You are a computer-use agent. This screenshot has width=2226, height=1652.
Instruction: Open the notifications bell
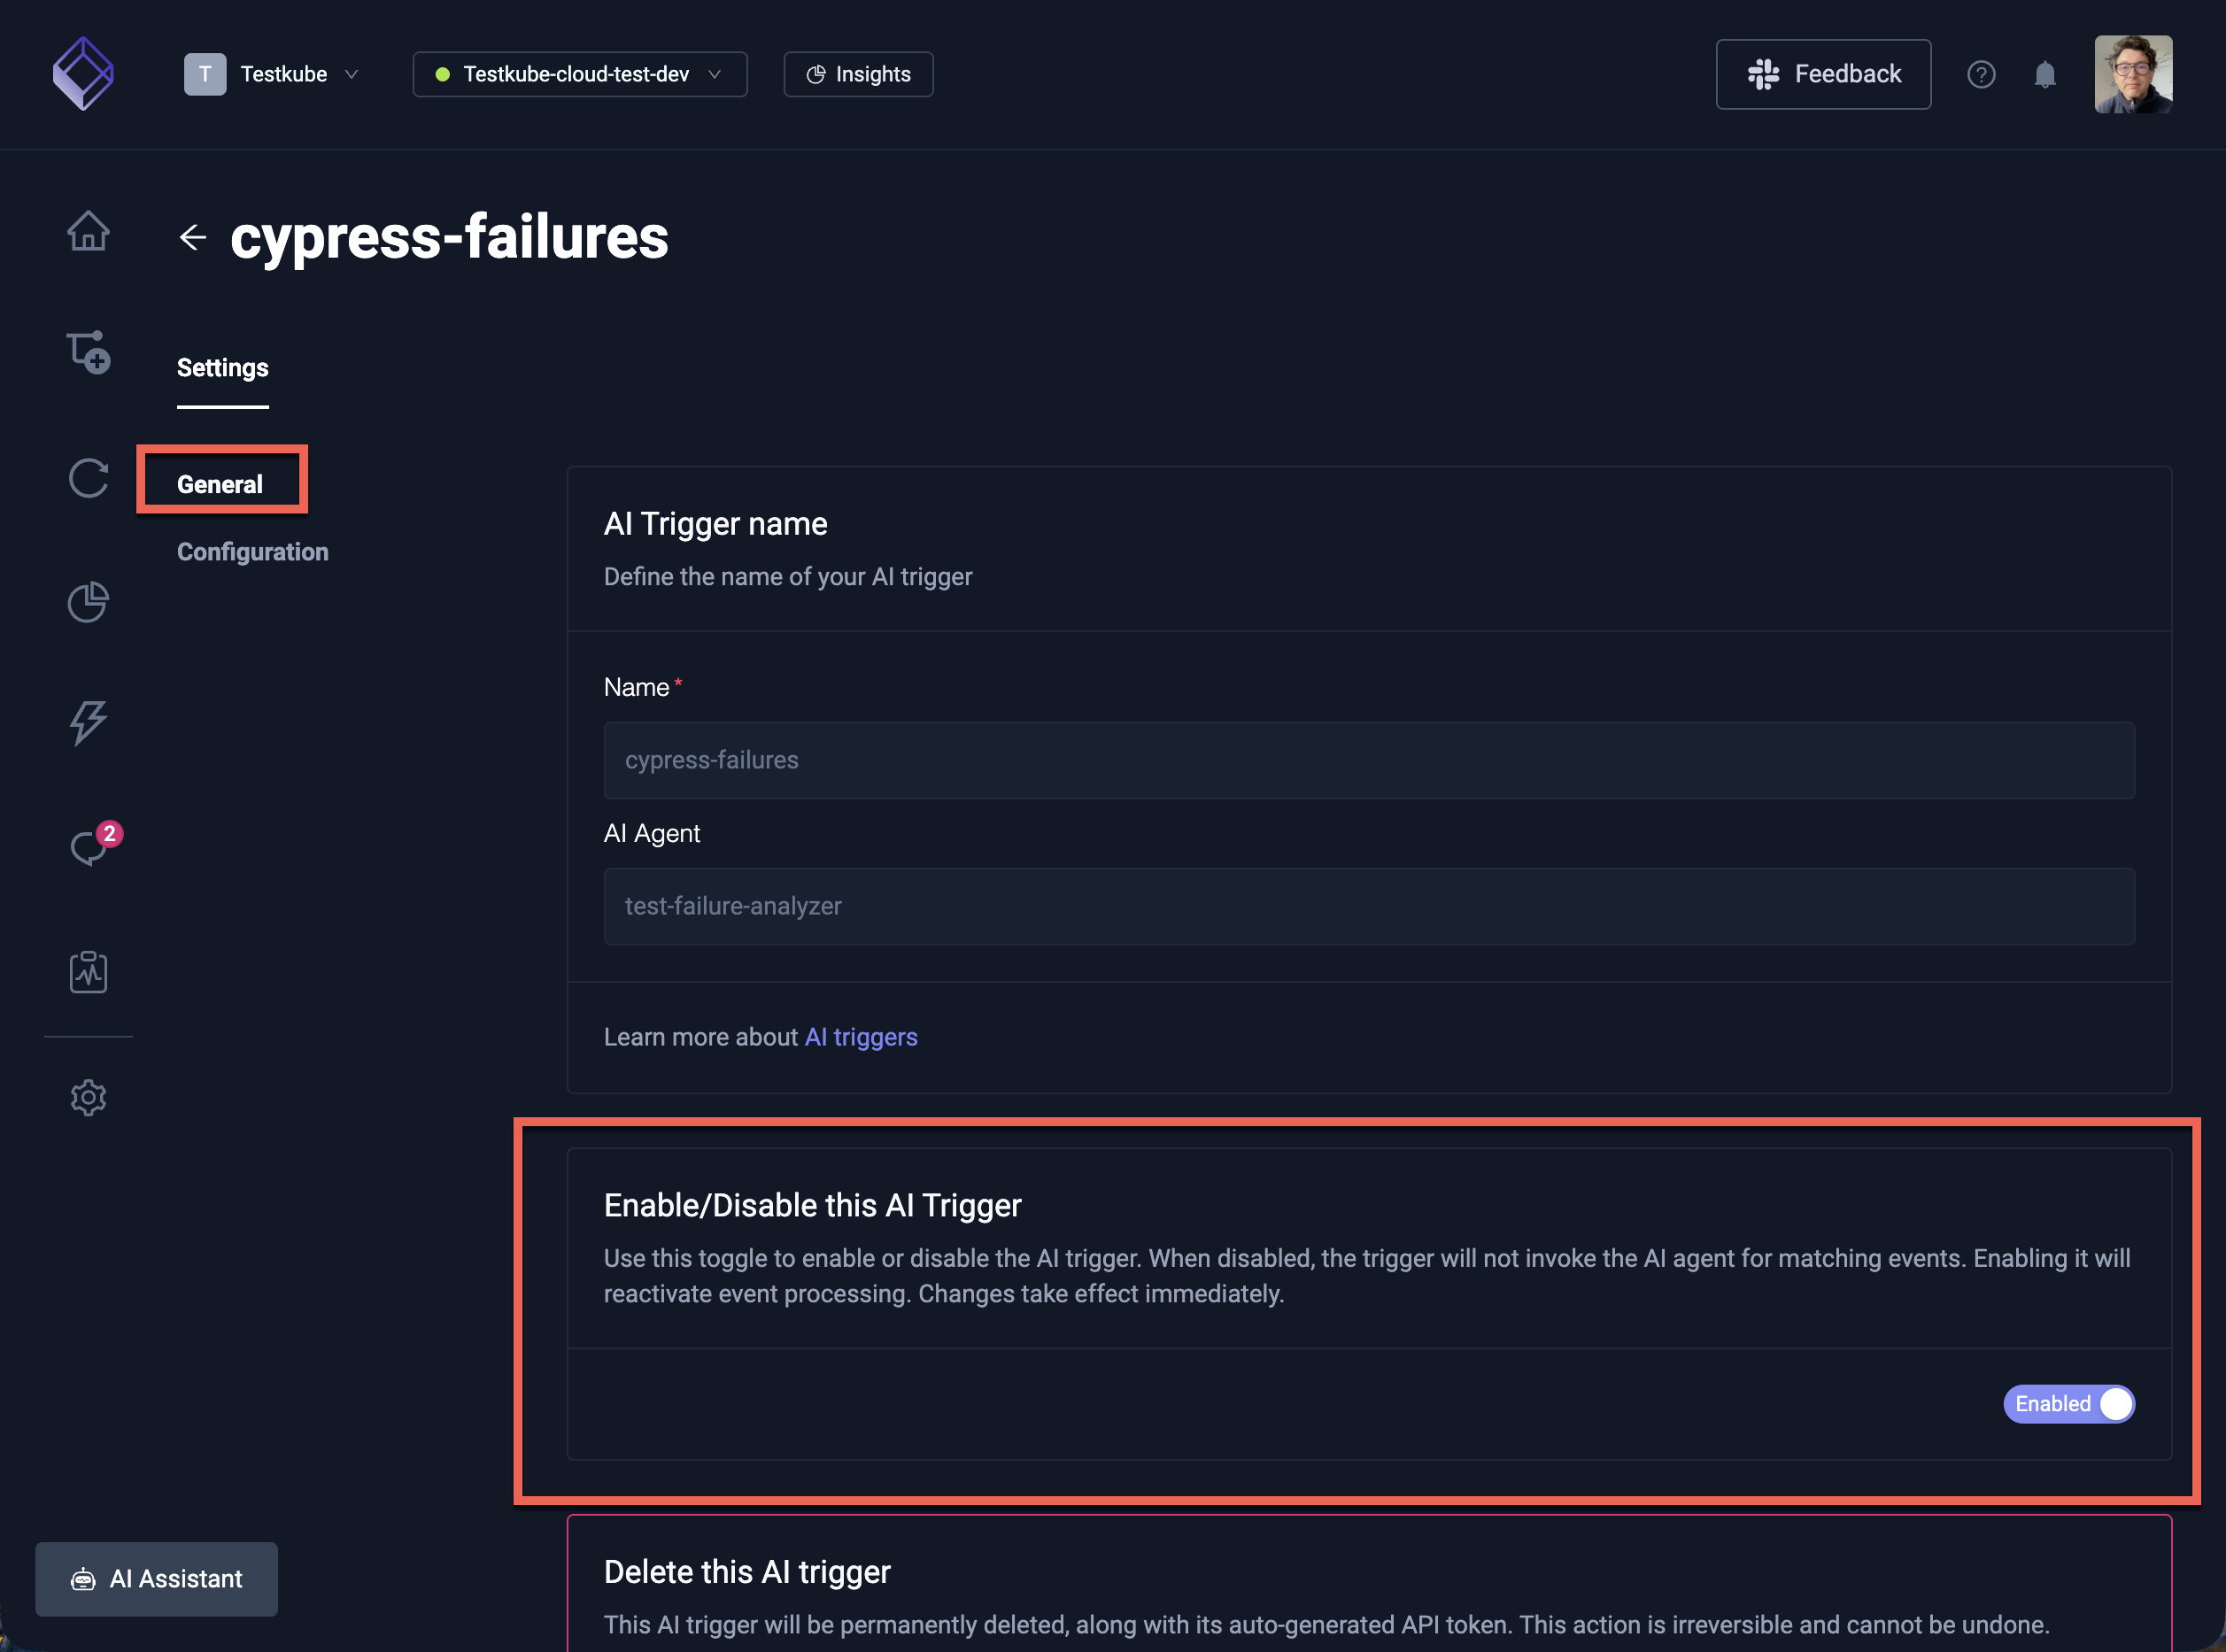pyautogui.click(x=2044, y=74)
